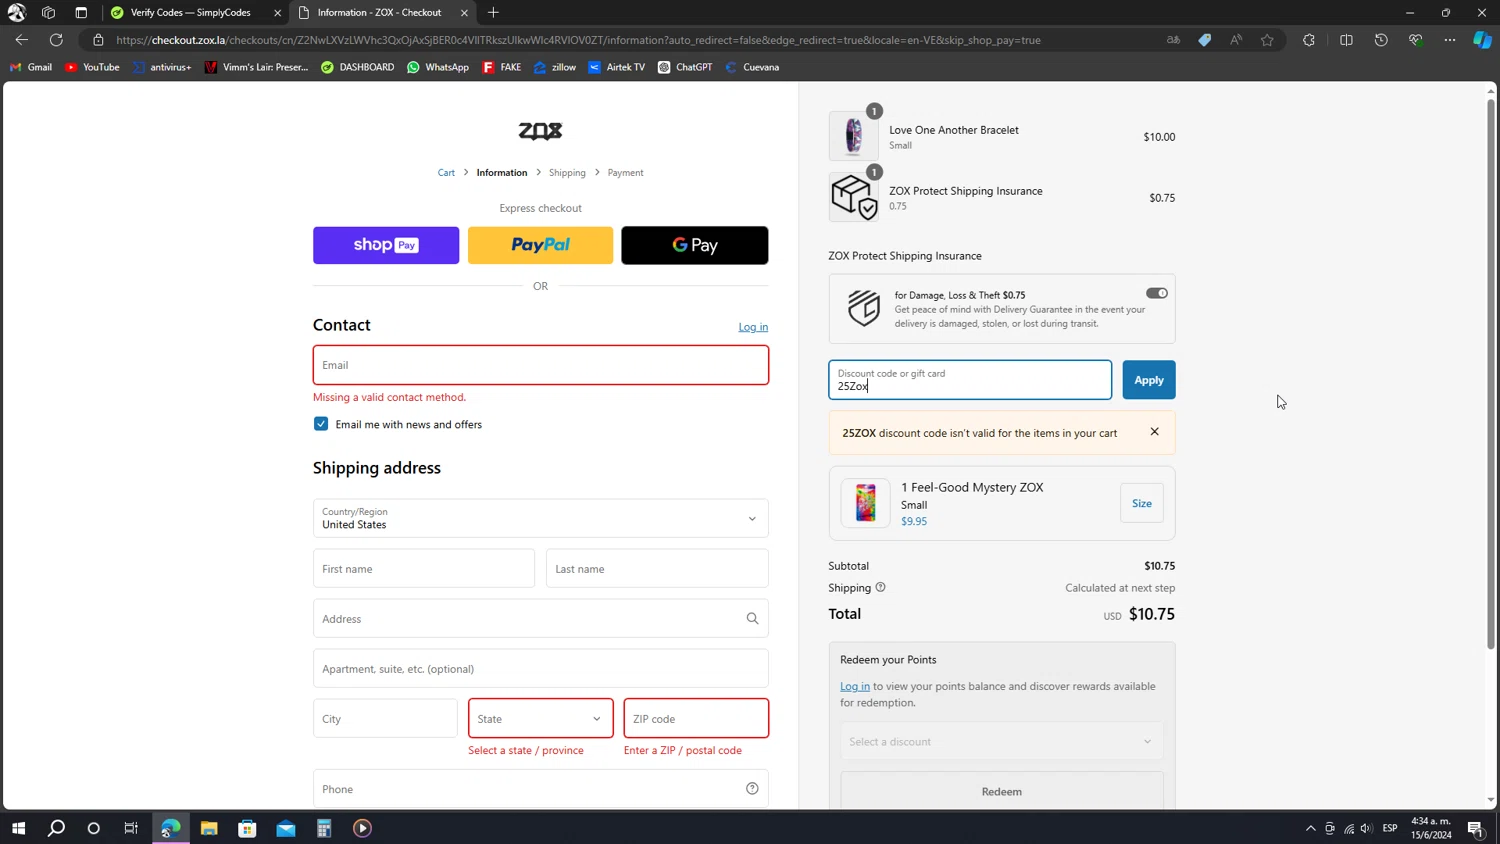The image size is (1500, 844).
Task: Open File Explorer from taskbar
Action: pyautogui.click(x=209, y=828)
